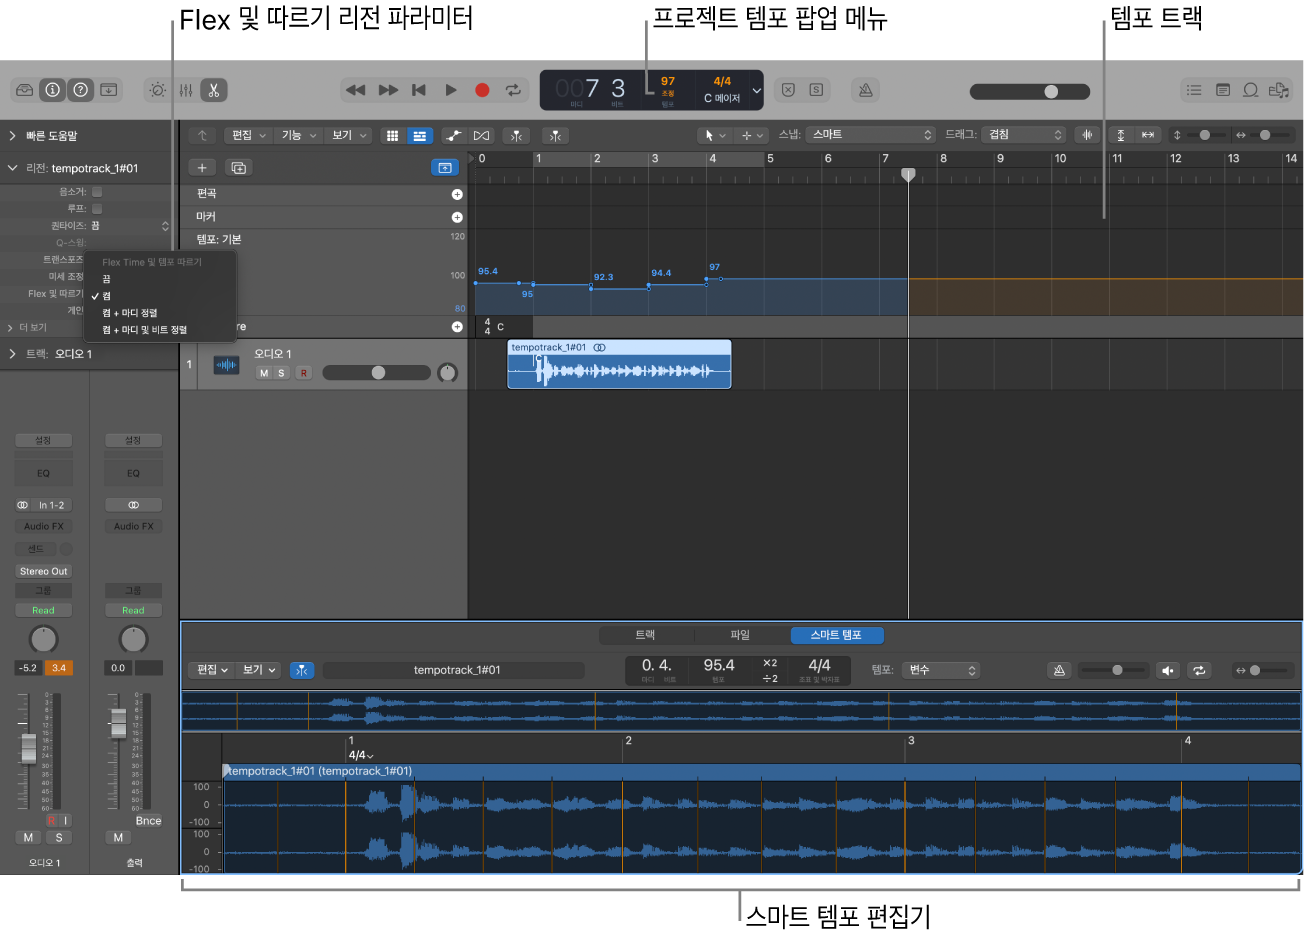Open the List Editors icon

coord(1194,90)
